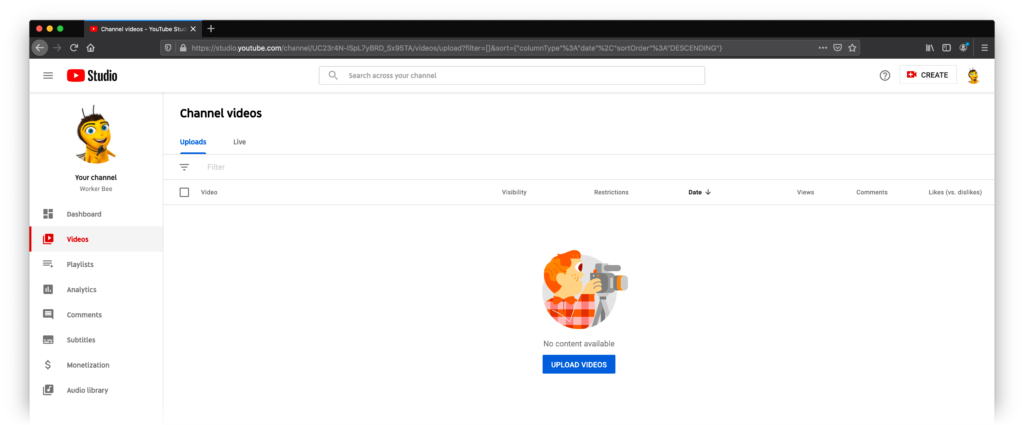Select the Uploads tab
The image size is (1024, 425).
tap(193, 142)
